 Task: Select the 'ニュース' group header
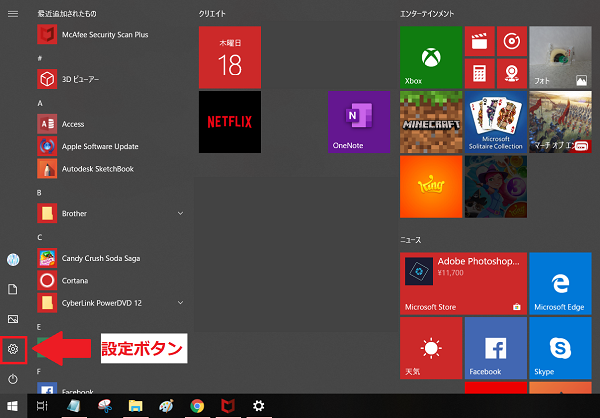point(411,240)
